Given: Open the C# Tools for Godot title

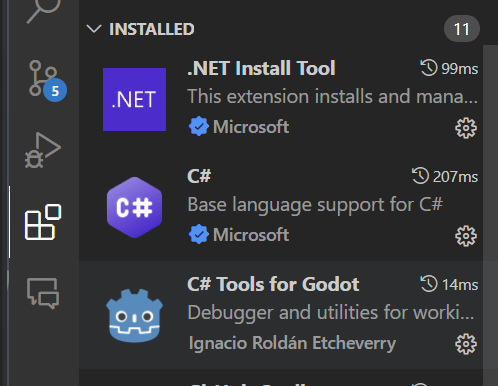Looking at the screenshot, I should [x=273, y=284].
